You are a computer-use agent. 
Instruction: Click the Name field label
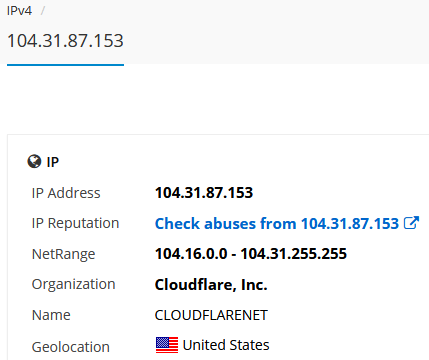pyautogui.click(x=51, y=315)
